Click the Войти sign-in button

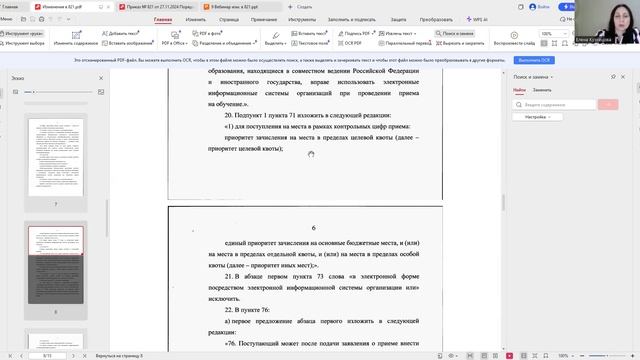click(540, 7)
